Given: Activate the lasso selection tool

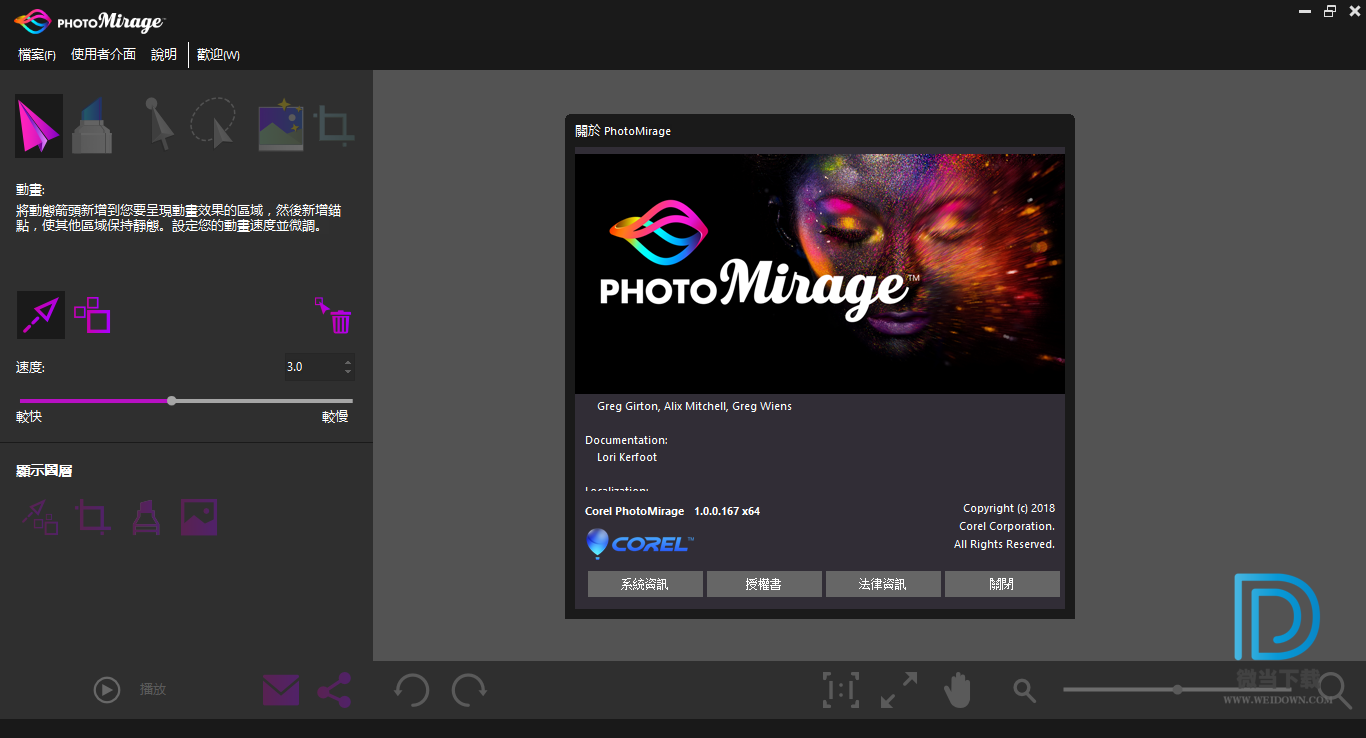Looking at the screenshot, I should coord(213,123).
